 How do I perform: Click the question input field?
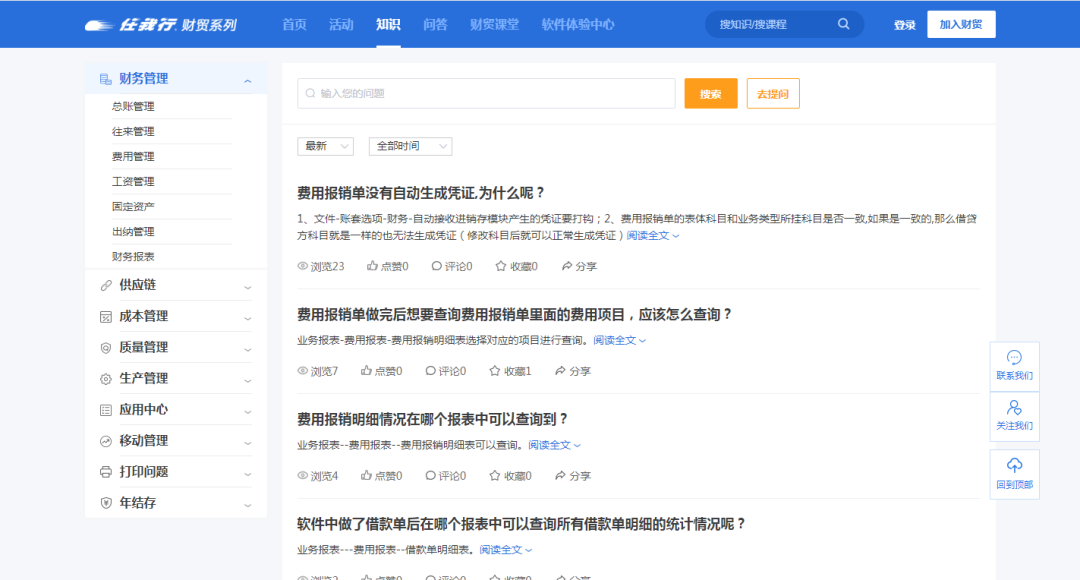tap(486, 92)
